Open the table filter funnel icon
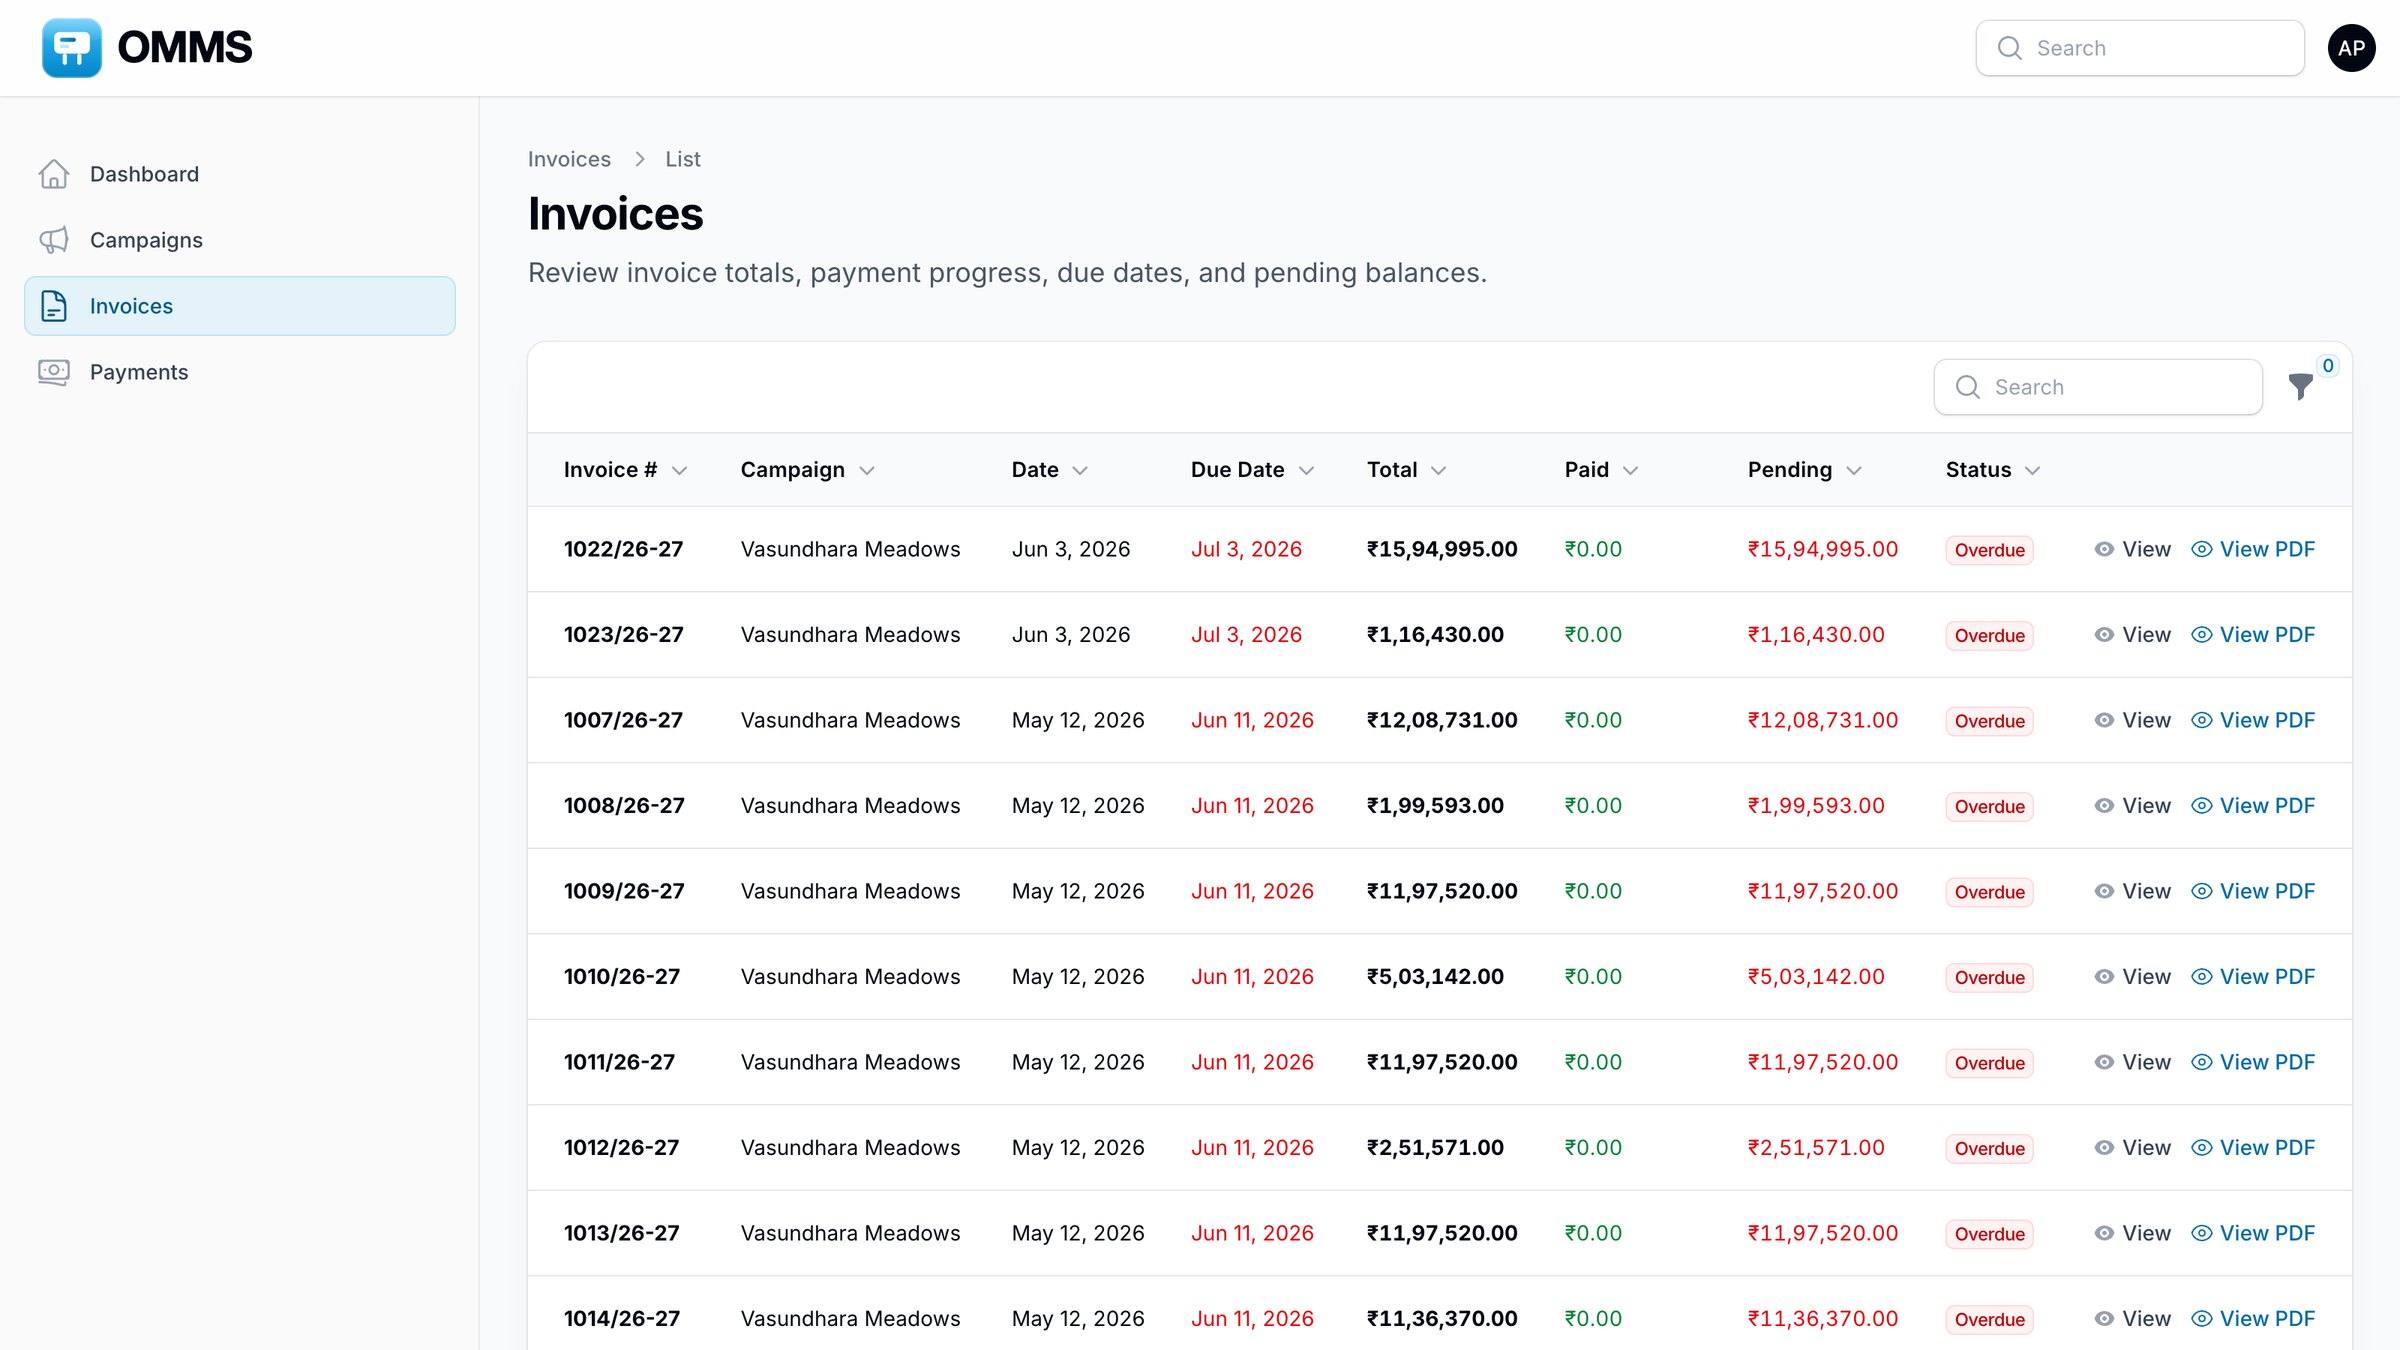2400x1350 pixels. click(2300, 386)
